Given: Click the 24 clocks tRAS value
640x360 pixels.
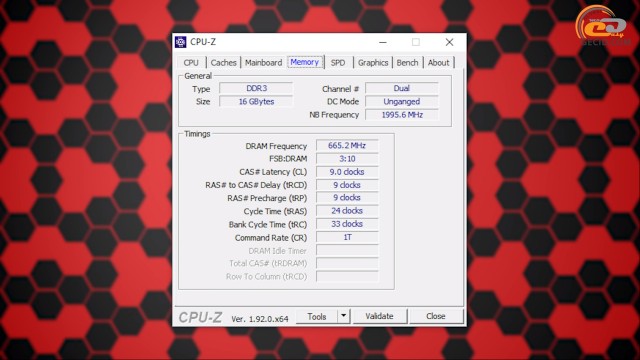Looking at the screenshot, I should pyautogui.click(x=347, y=211).
